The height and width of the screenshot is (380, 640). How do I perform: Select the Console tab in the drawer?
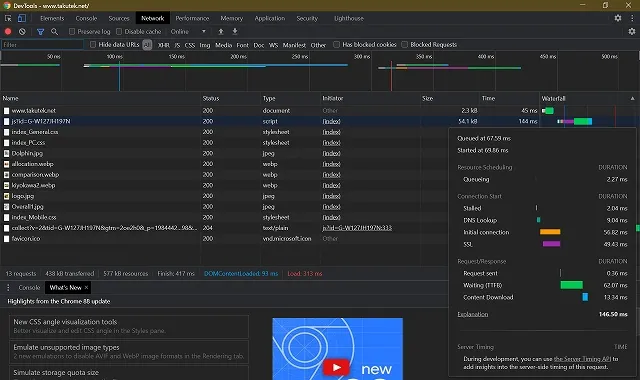click(29, 288)
